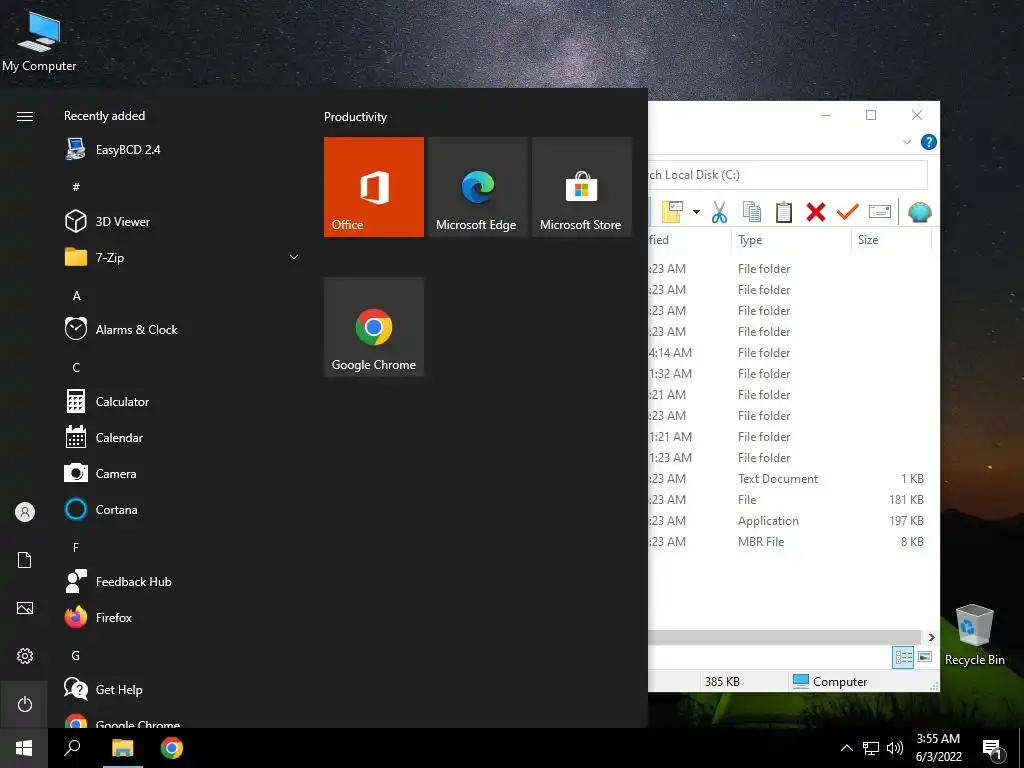Click the letter C section header
Image resolution: width=1024 pixels, height=768 pixels.
[76, 368]
